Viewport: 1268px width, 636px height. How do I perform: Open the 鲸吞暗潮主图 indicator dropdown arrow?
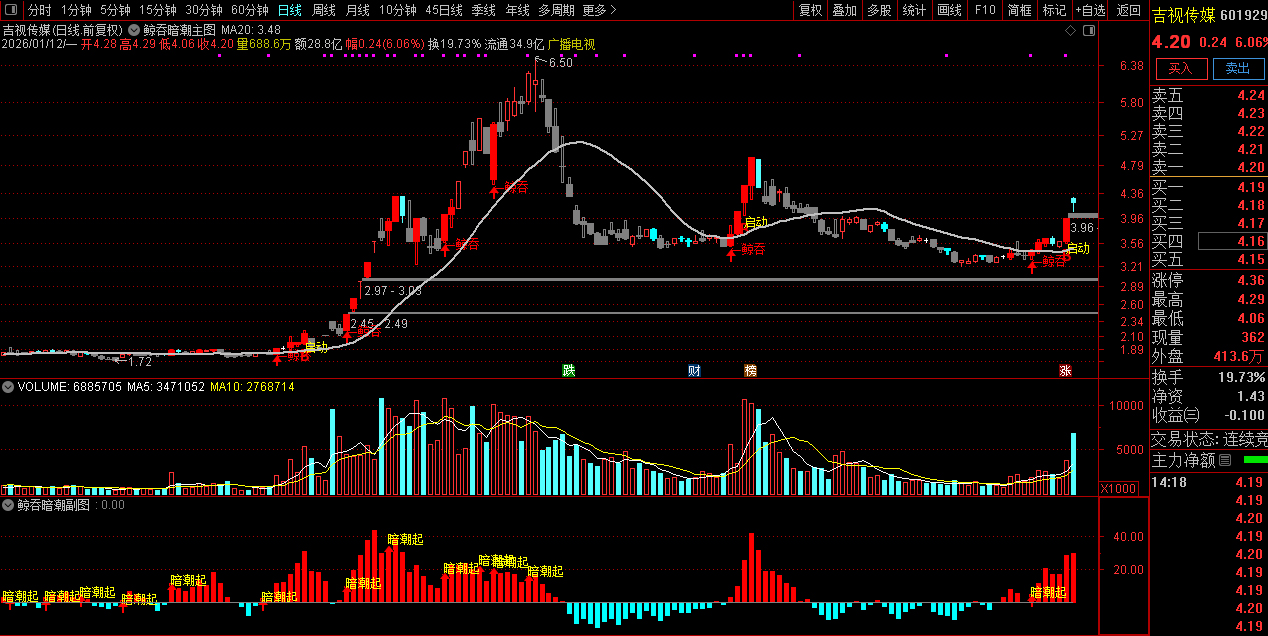coord(135,30)
